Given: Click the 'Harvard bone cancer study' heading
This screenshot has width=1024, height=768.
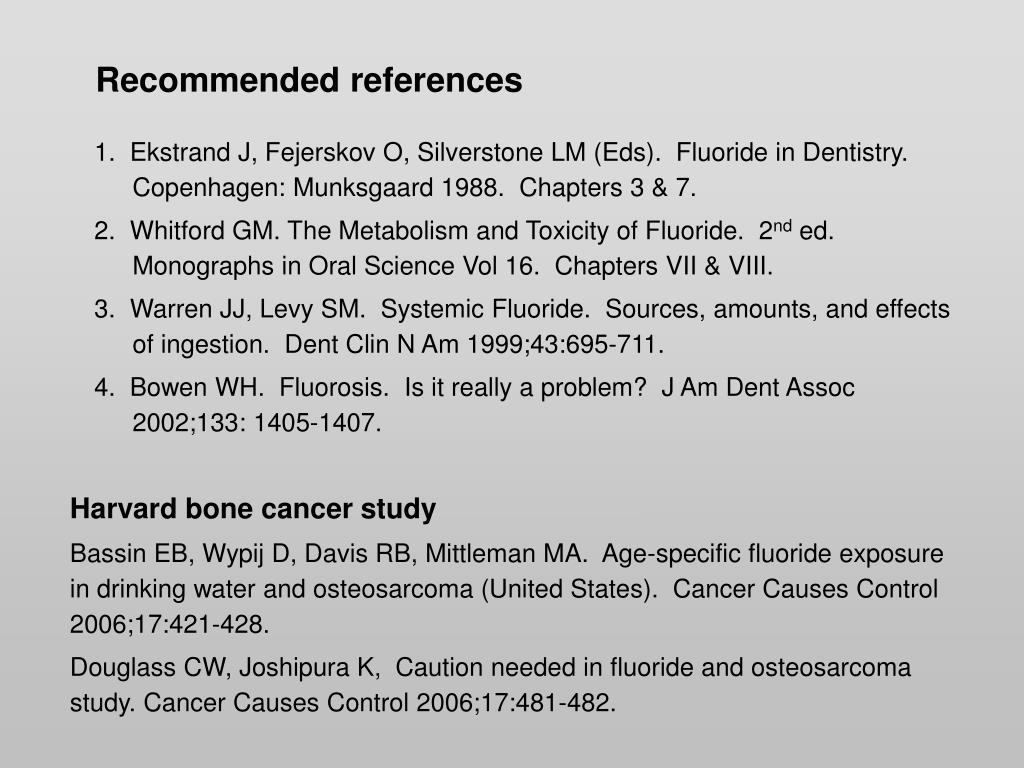Looking at the screenshot, I should pos(253,509).
